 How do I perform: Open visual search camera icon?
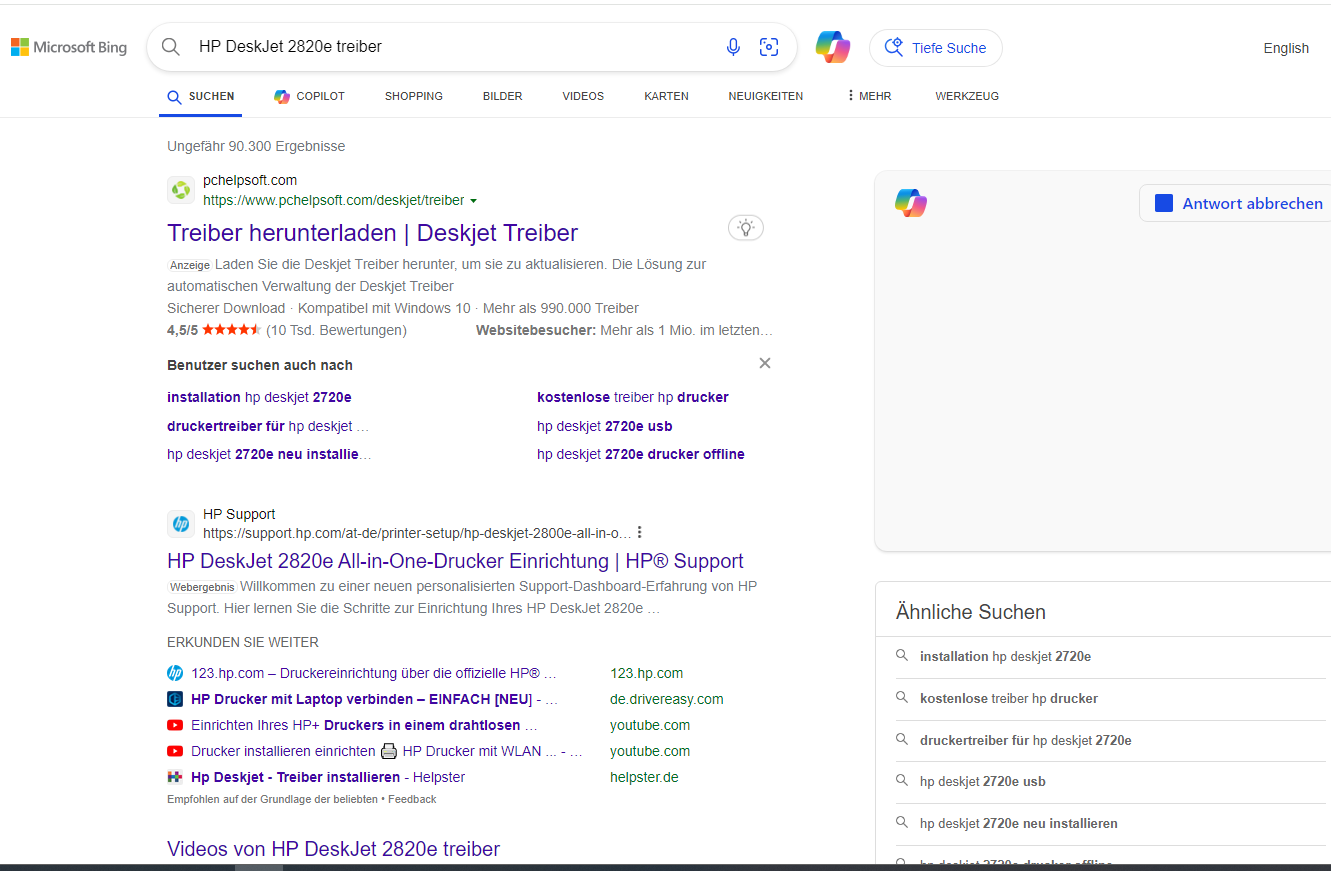click(769, 47)
